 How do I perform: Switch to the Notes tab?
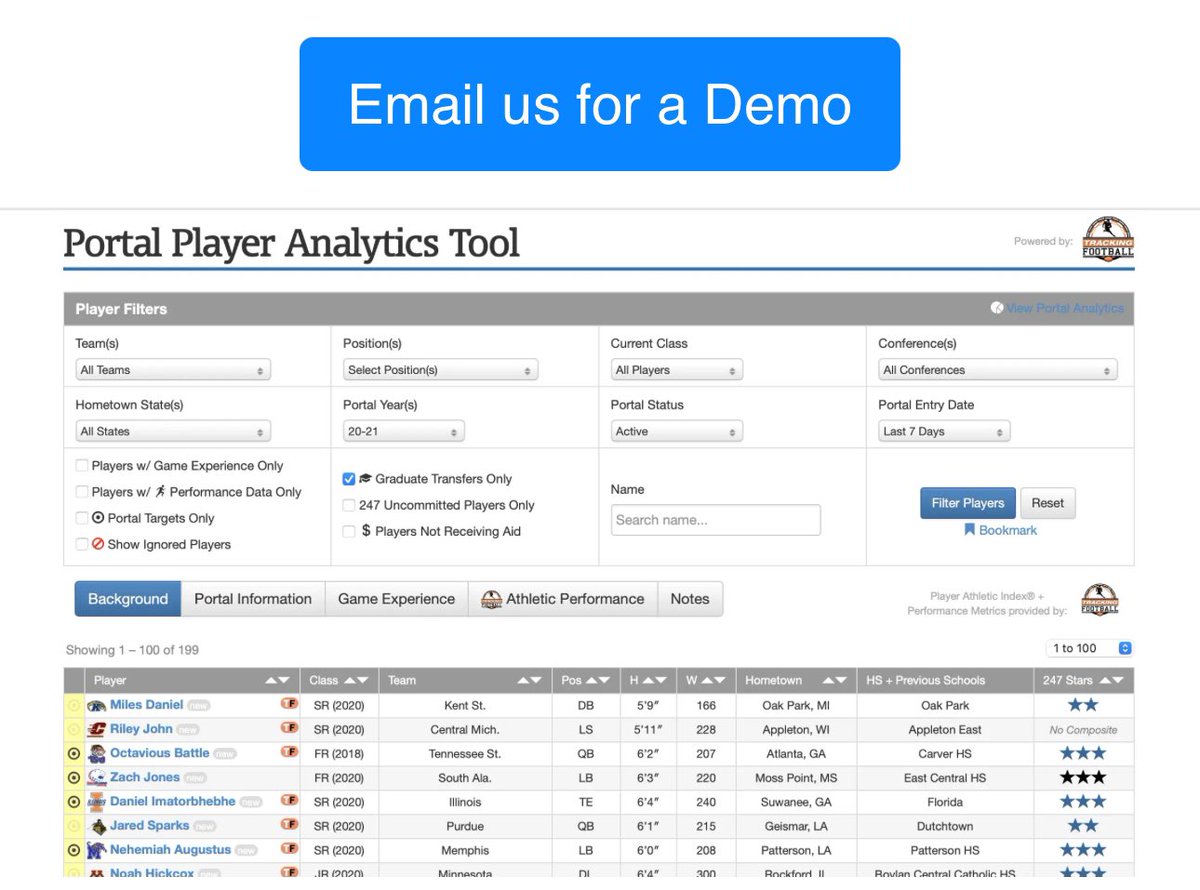[x=690, y=599]
